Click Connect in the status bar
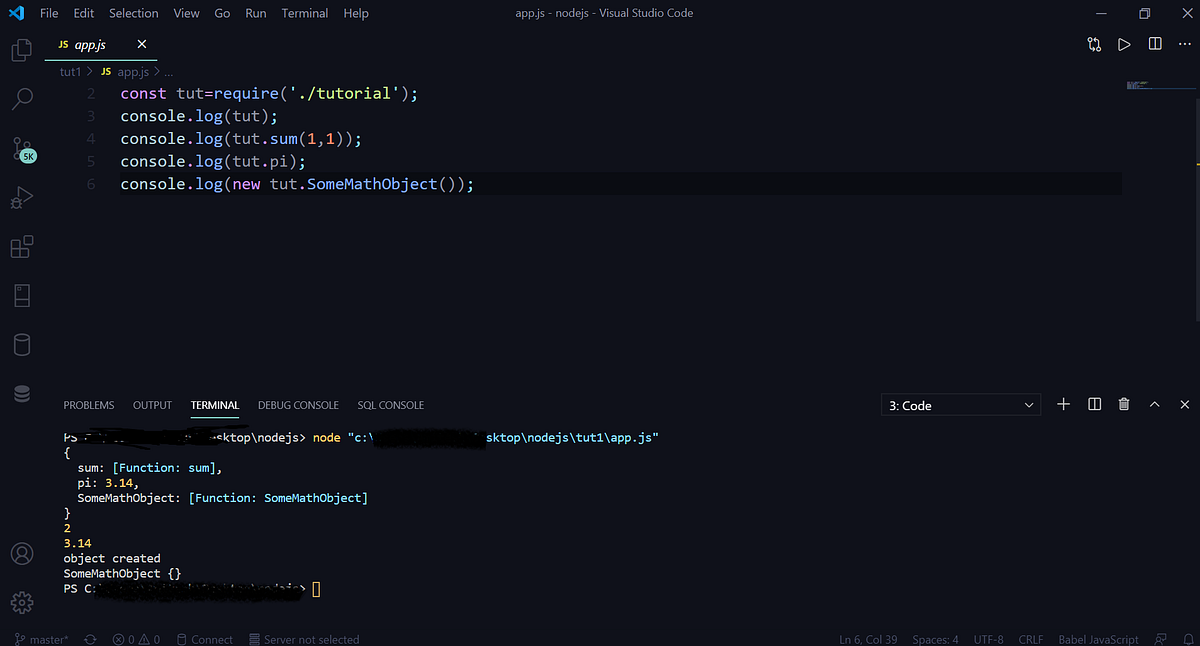This screenshot has height=646, width=1200. point(205,639)
